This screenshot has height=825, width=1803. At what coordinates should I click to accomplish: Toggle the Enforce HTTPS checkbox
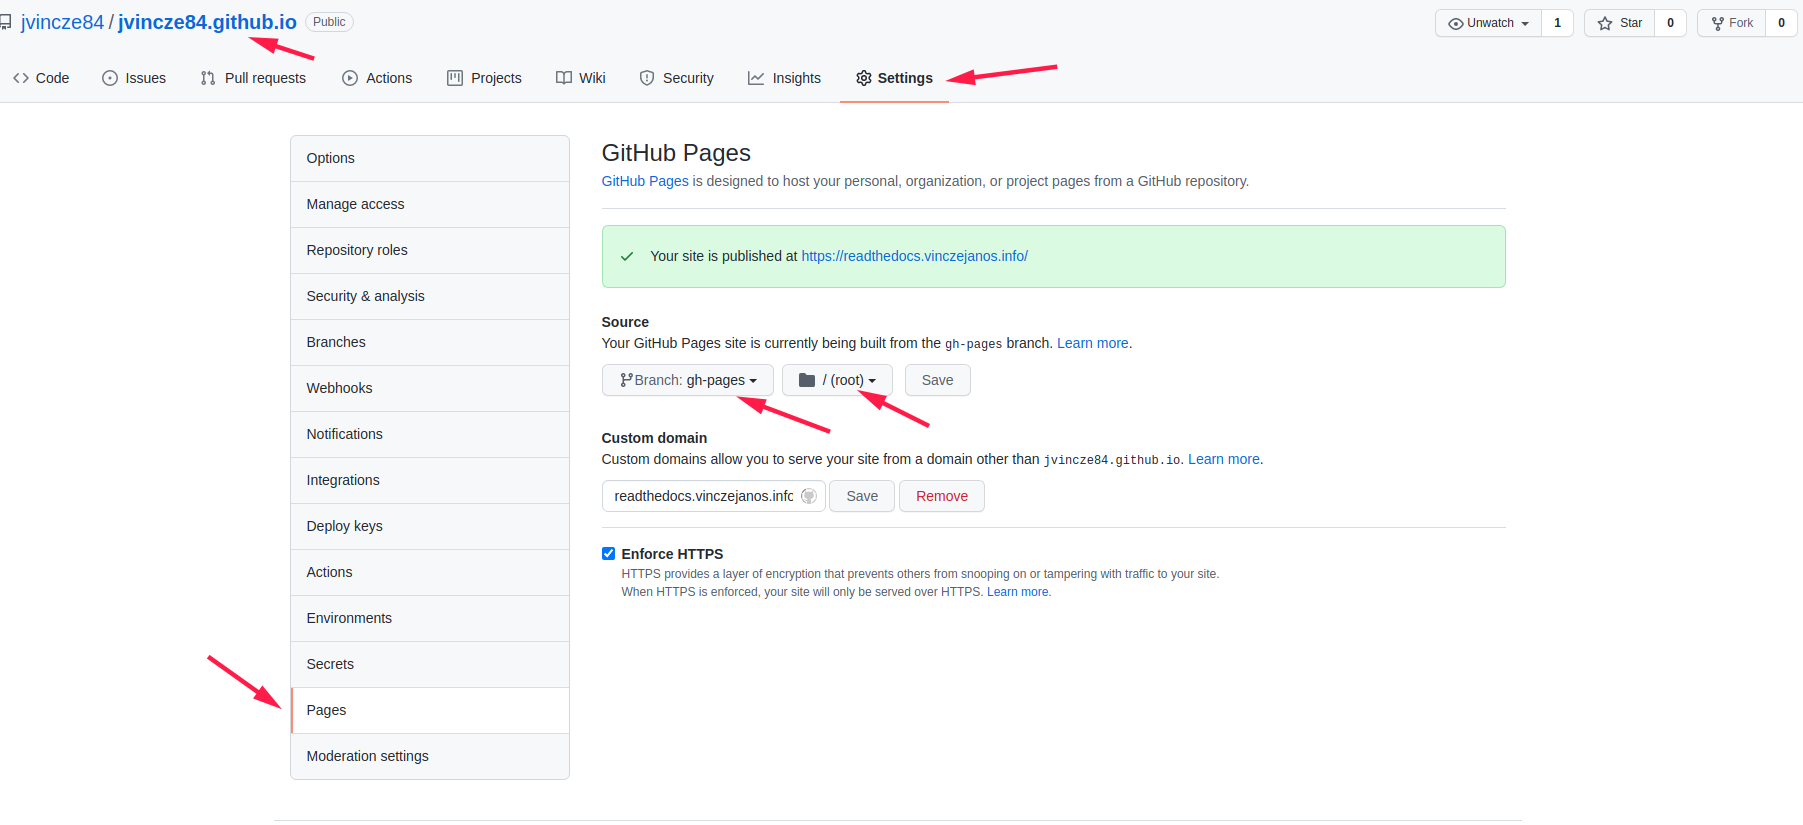[608, 553]
